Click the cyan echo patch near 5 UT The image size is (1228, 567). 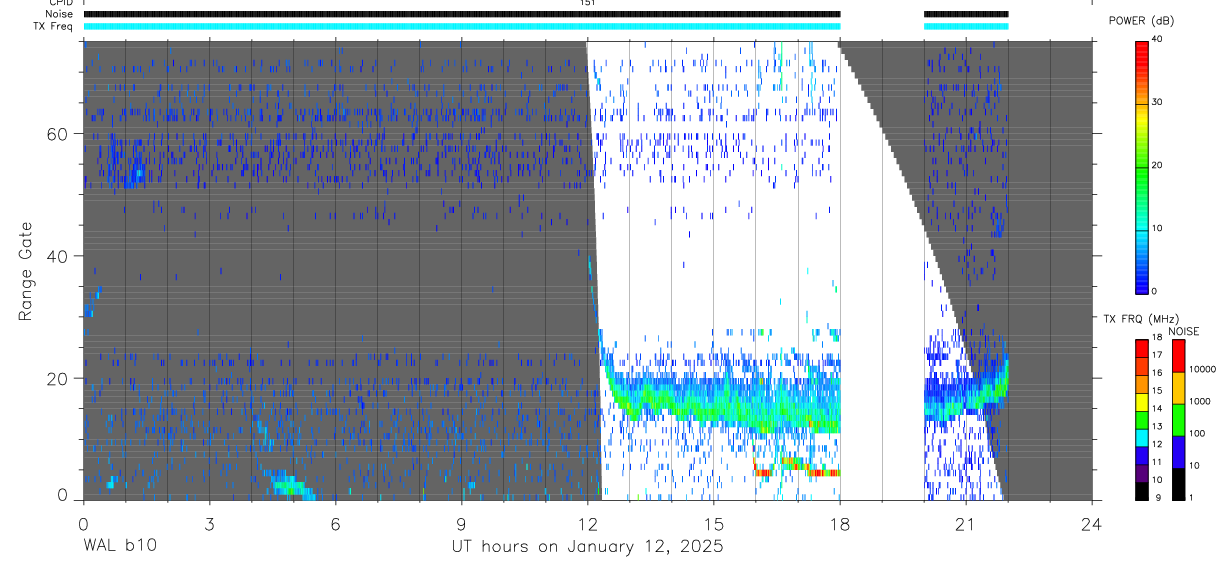(x=289, y=486)
